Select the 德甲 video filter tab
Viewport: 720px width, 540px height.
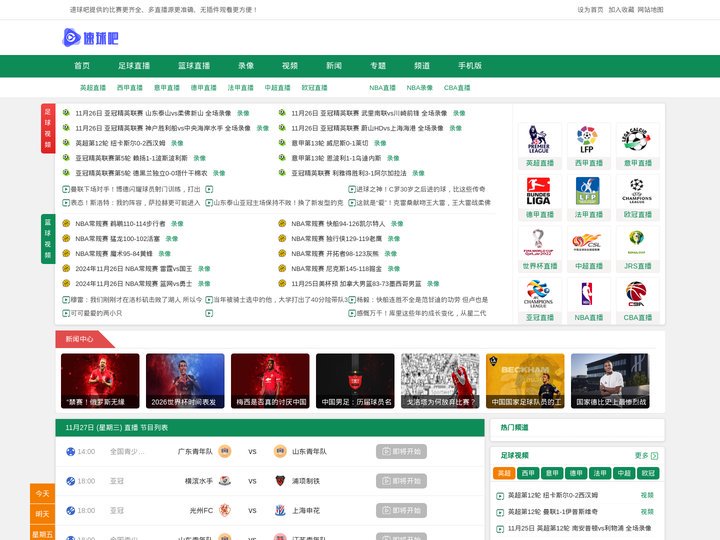click(576, 473)
